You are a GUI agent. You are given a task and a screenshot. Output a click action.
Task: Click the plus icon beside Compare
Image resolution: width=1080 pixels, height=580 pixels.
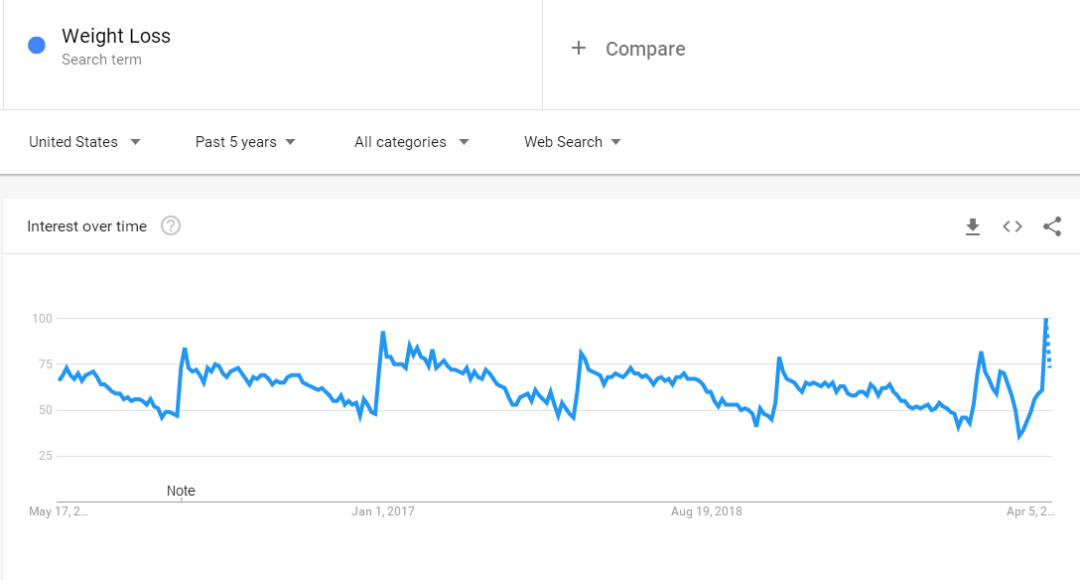pos(578,48)
